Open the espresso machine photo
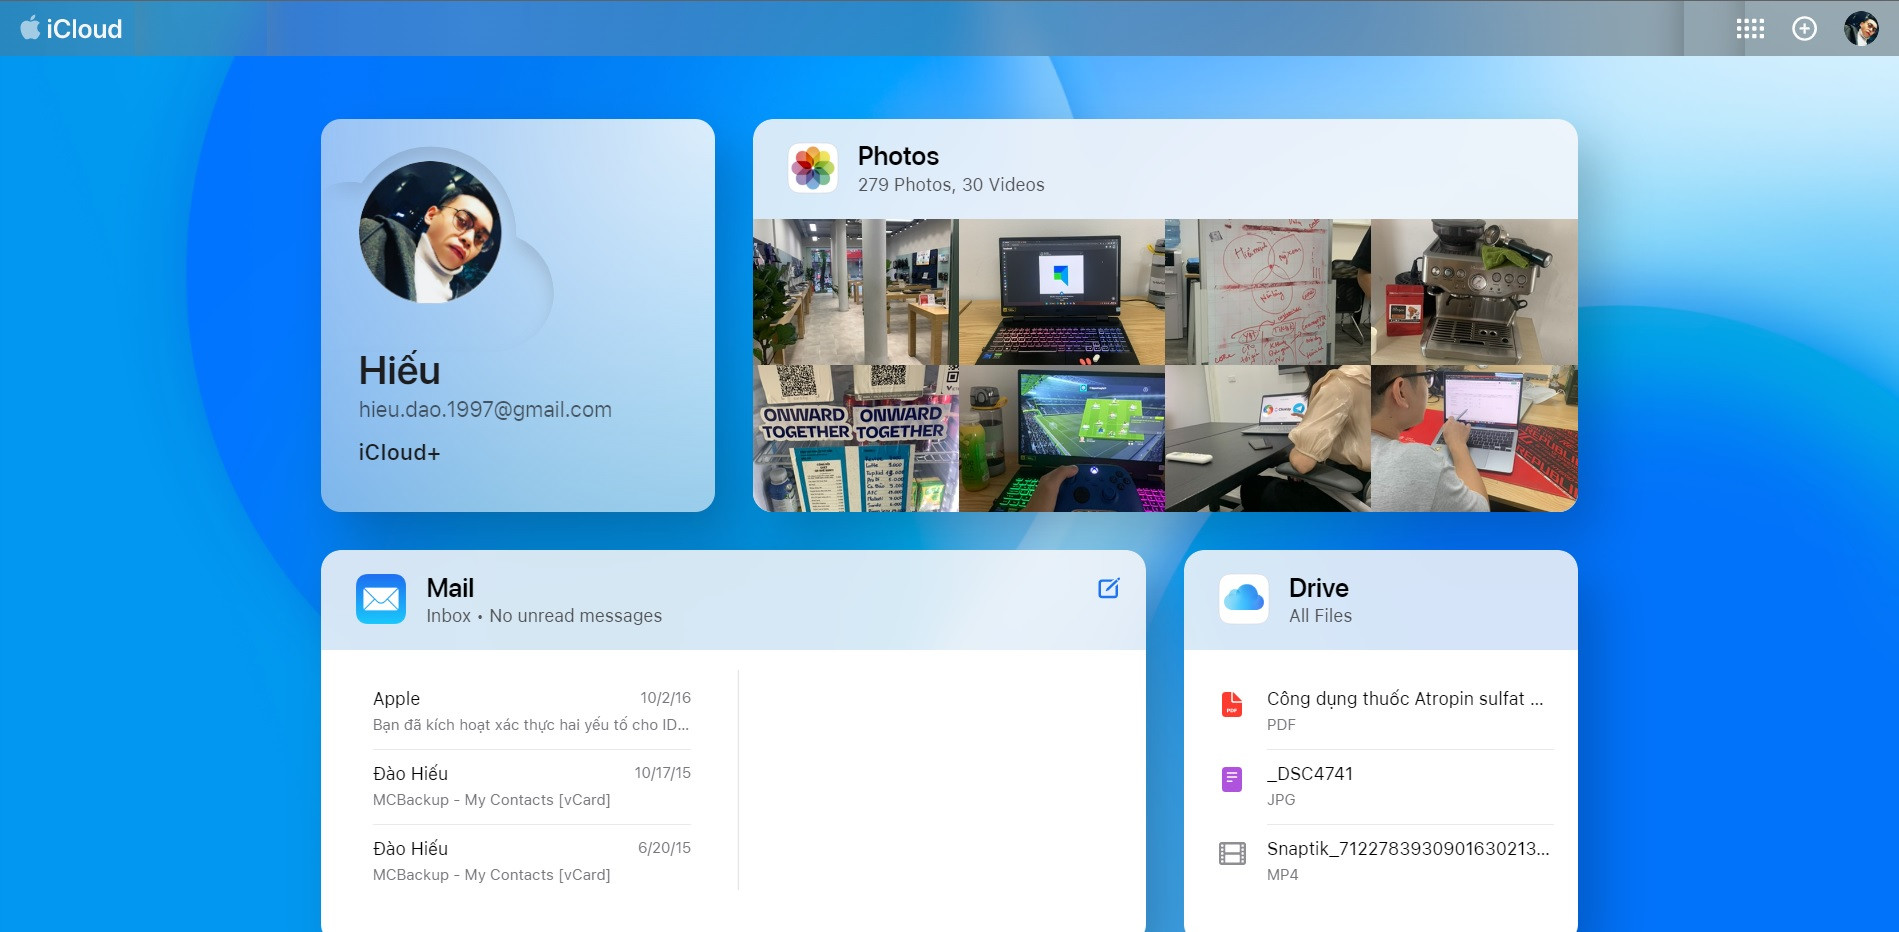 coord(1474,292)
